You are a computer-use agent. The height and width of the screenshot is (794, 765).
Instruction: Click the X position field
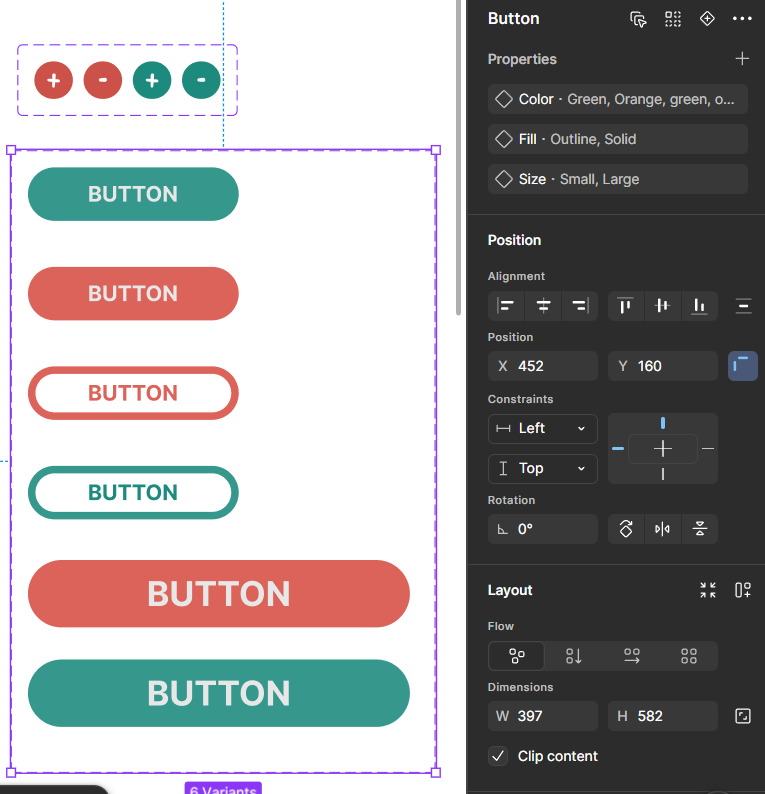click(x=543, y=366)
